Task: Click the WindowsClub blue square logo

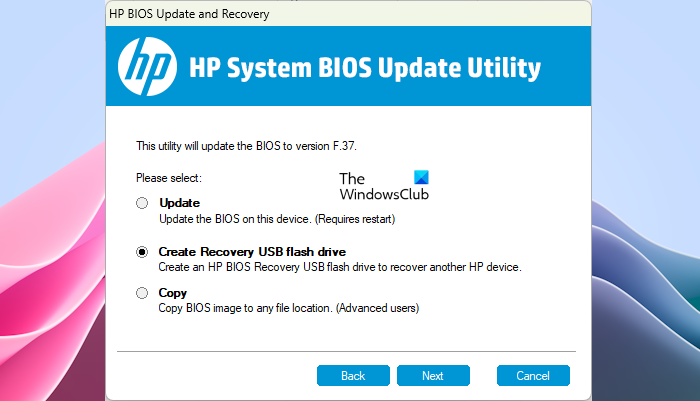Action: coord(420,178)
